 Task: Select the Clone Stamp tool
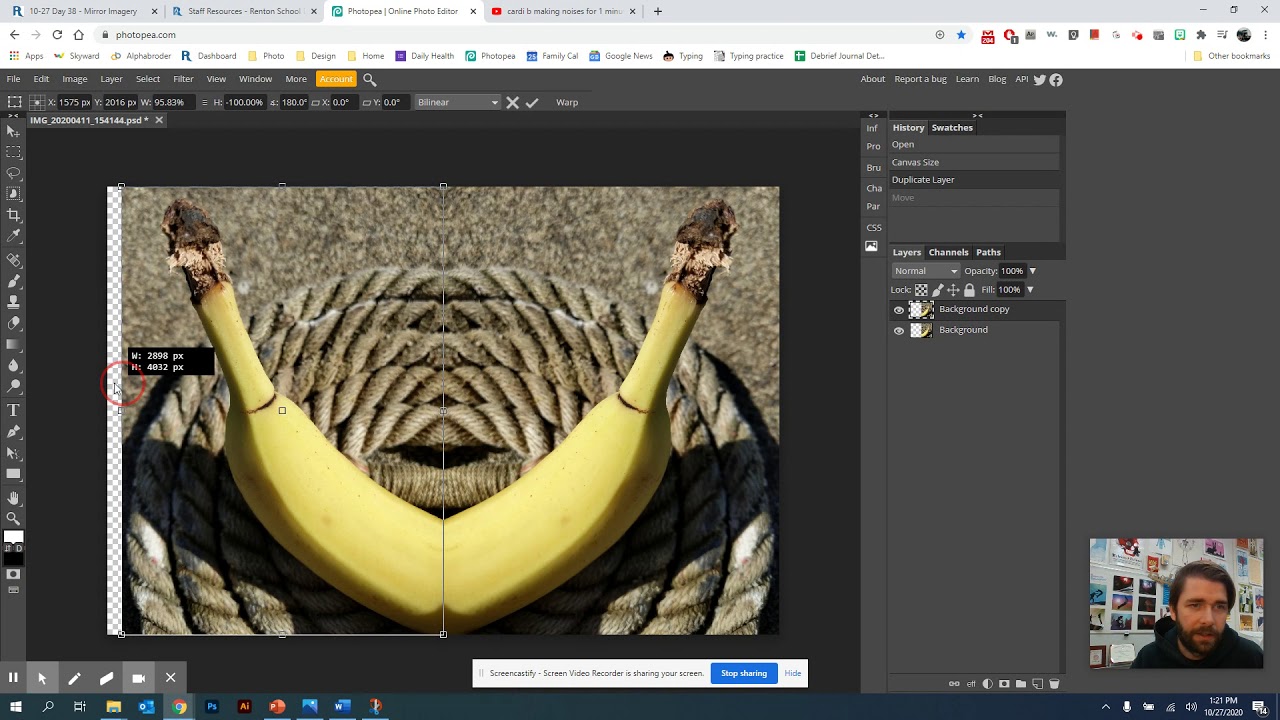(13, 301)
